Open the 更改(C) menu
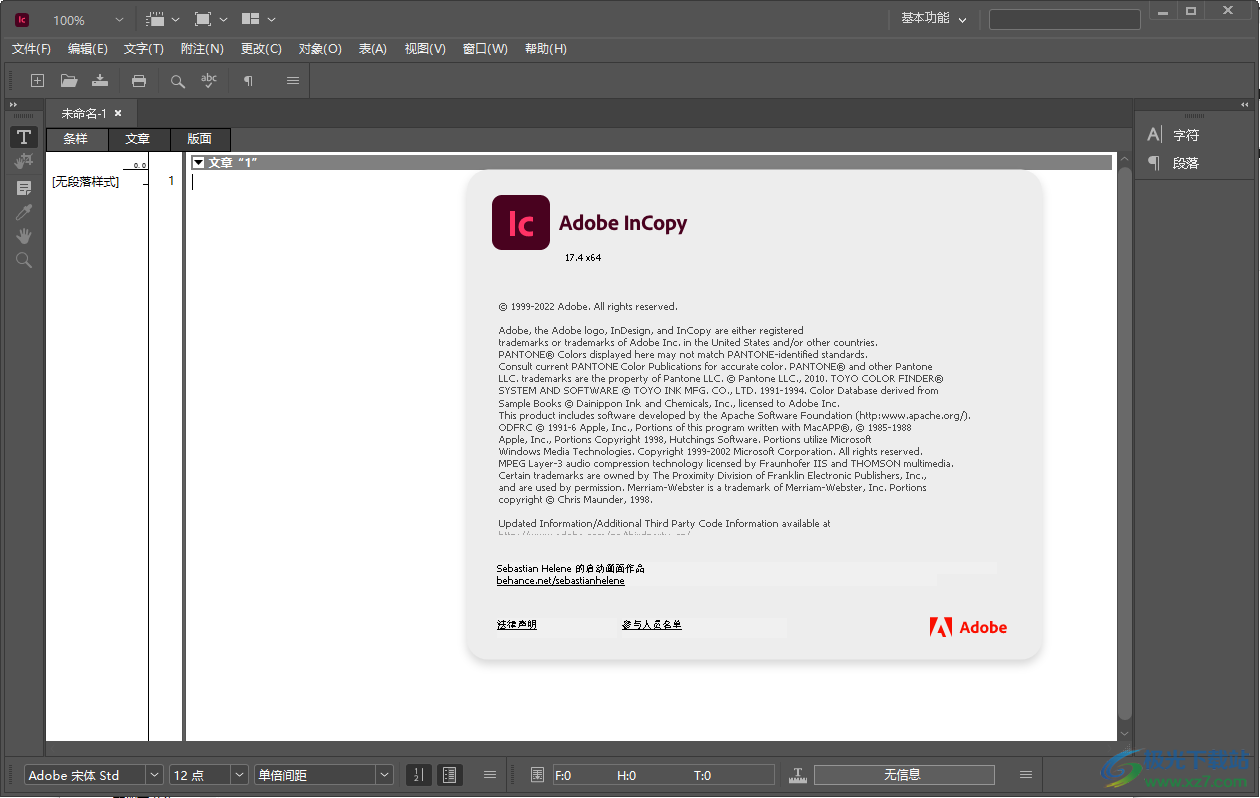Image resolution: width=1260 pixels, height=798 pixels. point(261,49)
